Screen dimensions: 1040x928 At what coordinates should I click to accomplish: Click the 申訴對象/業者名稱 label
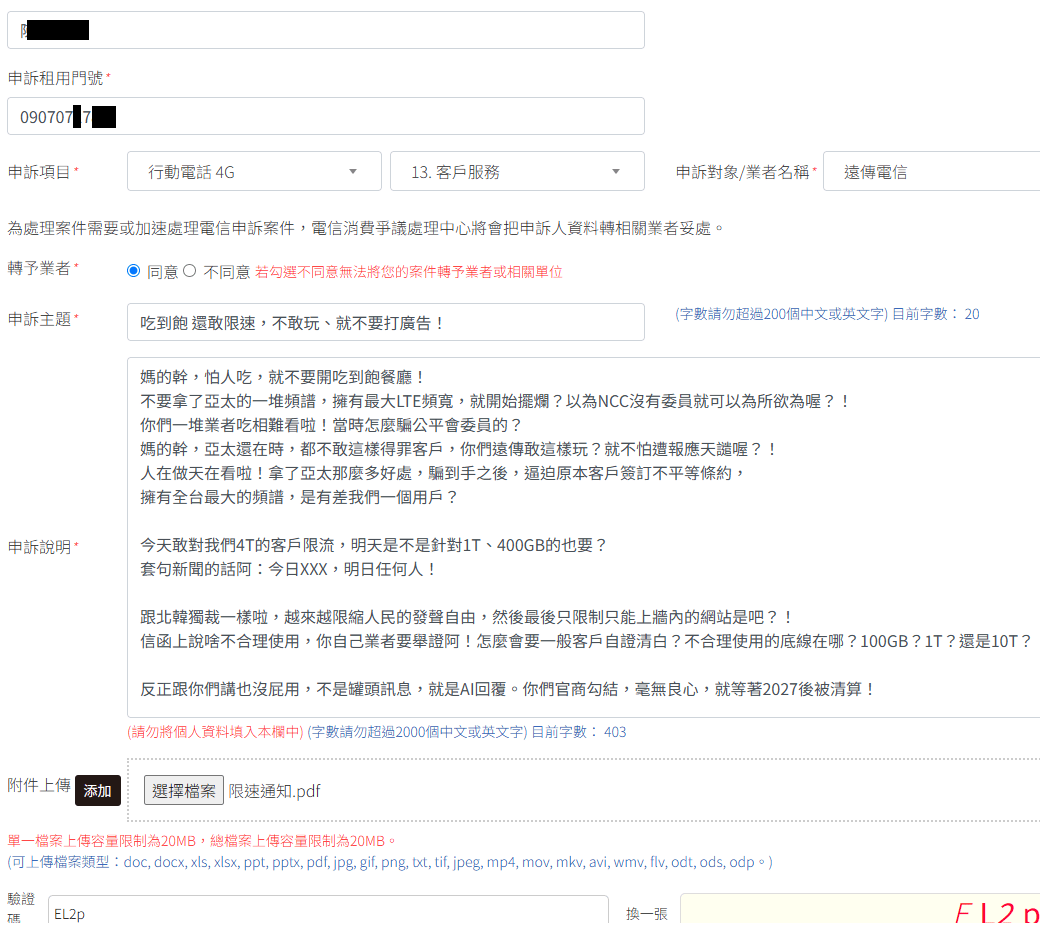tap(742, 172)
